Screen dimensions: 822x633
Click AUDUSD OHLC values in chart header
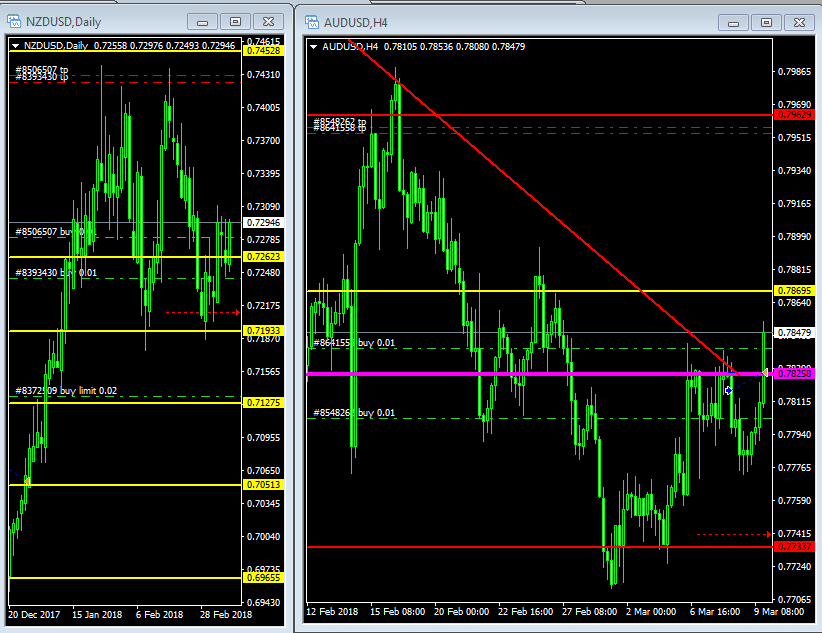[454, 47]
